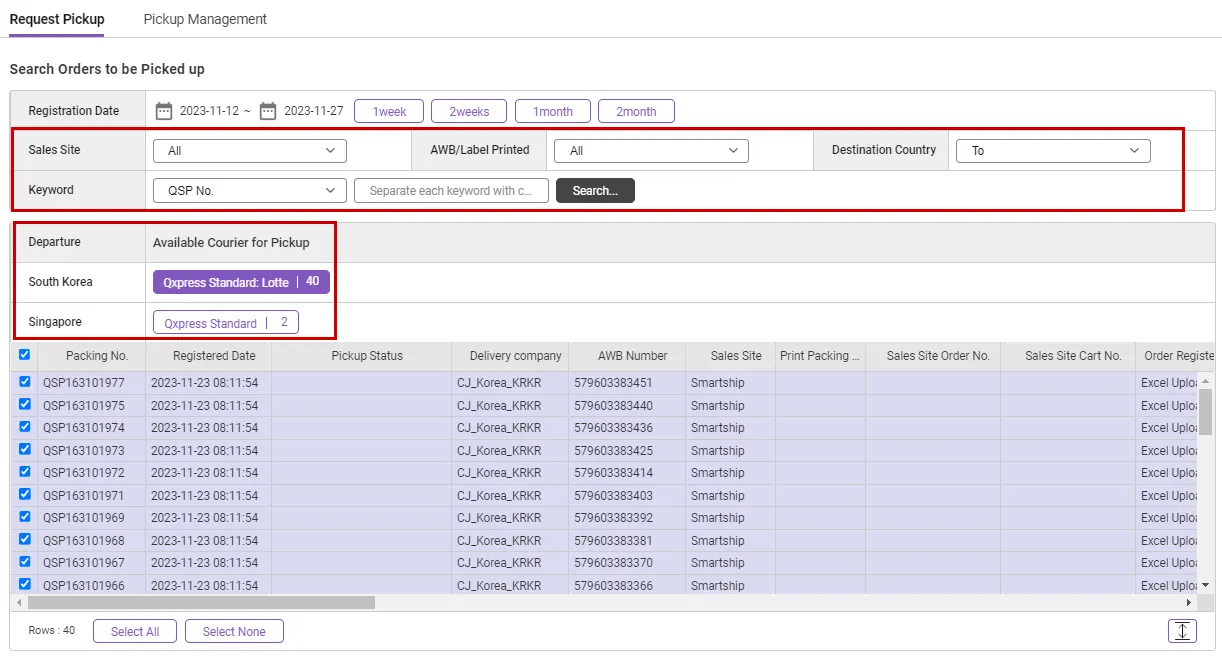Click the expand table height icon
Viewport: 1222px width, 663px height.
[1182, 631]
